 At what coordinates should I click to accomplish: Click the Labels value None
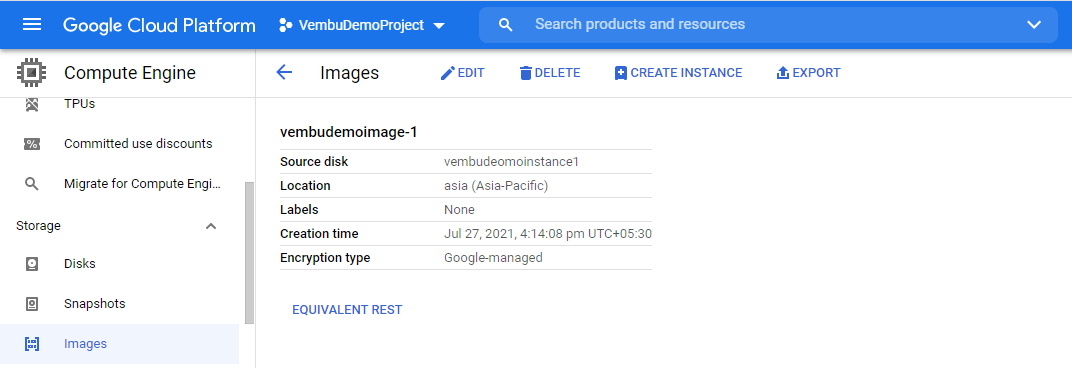[459, 210]
